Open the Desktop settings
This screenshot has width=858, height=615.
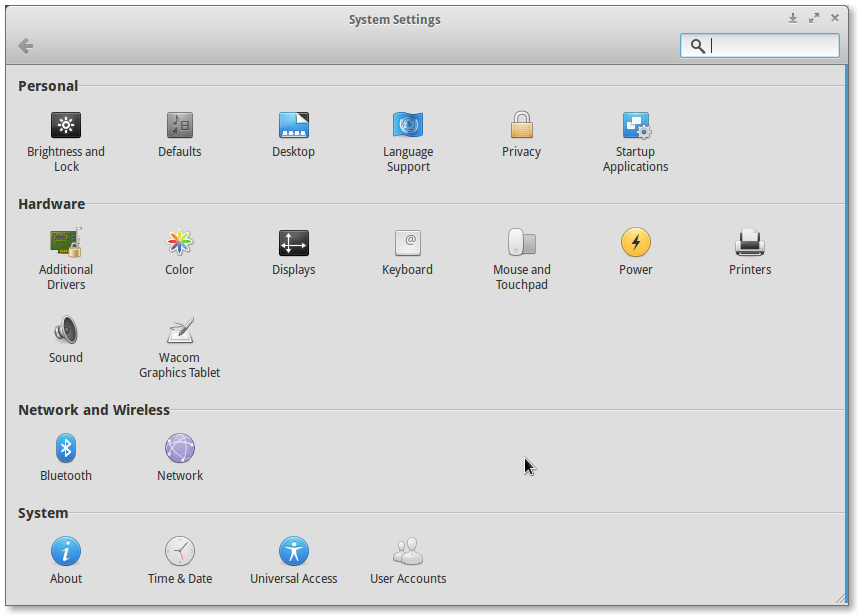click(x=293, y=125)
